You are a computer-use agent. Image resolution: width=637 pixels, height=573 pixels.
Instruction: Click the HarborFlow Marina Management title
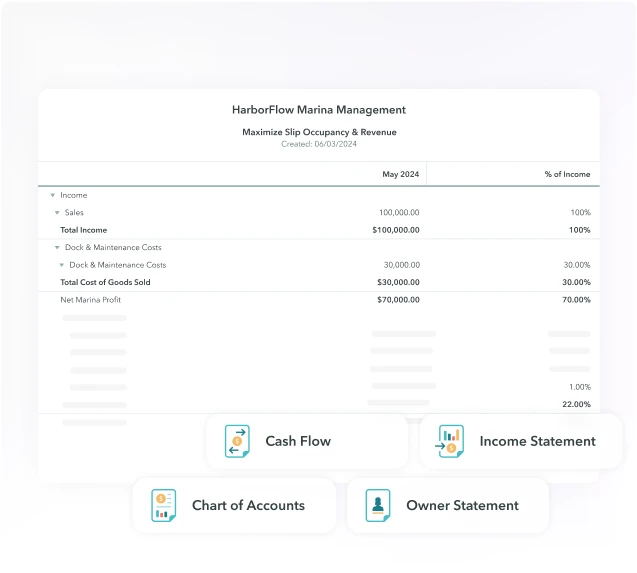pos(319,110)
